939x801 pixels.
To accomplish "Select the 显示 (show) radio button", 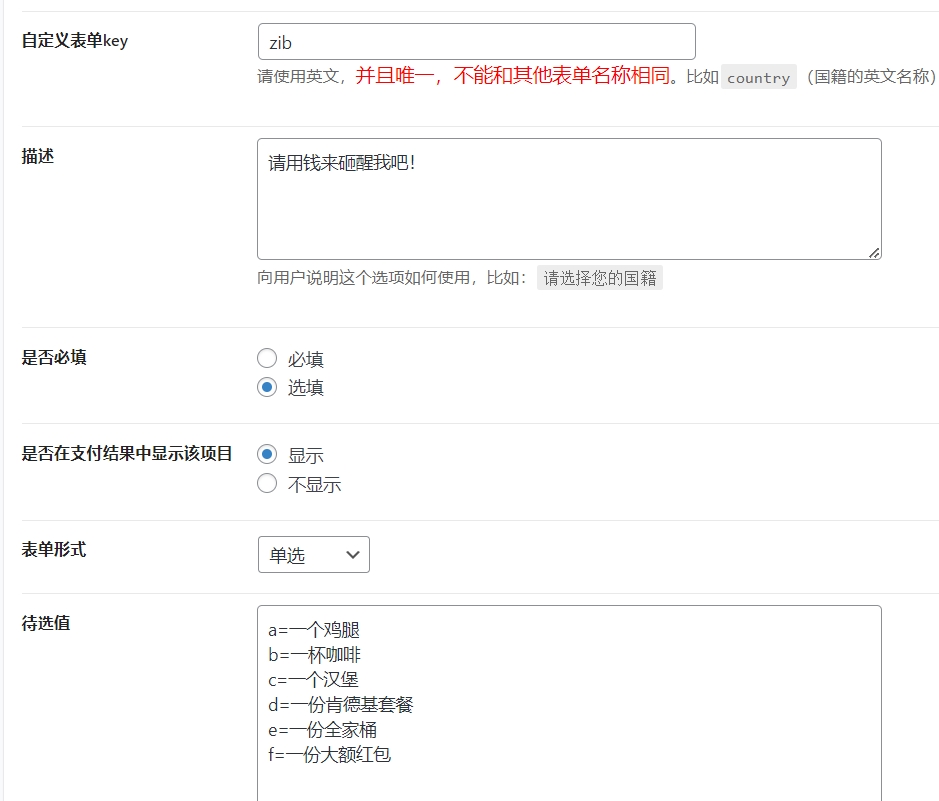I will click(267, 453).
